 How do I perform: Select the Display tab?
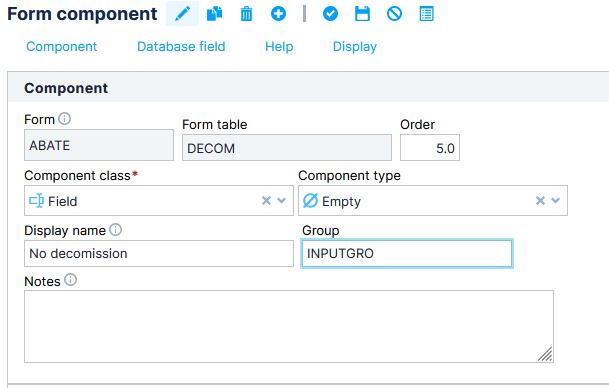pyautogui.click(x=355, y=47)
